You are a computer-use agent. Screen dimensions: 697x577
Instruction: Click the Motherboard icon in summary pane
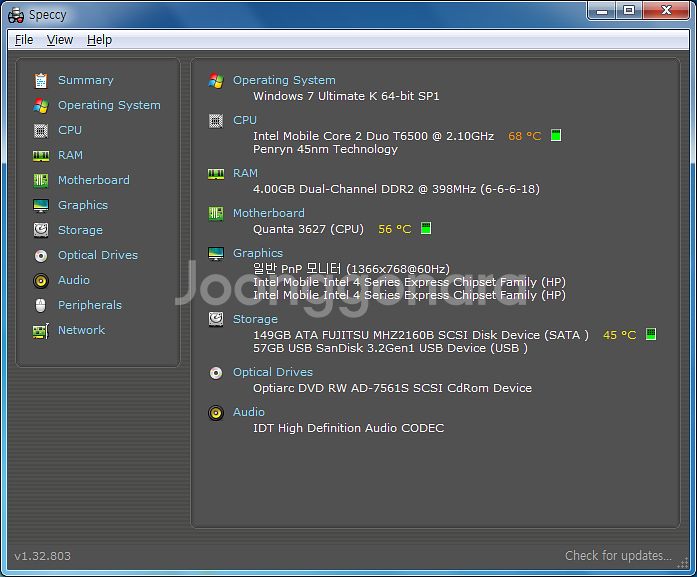(216, 214)
